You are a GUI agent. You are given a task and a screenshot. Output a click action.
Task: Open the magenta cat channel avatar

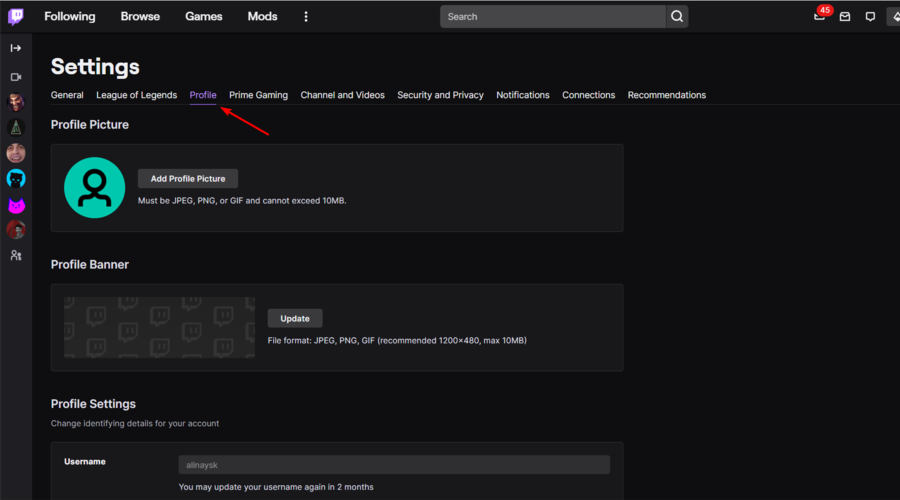click(16, 205)
